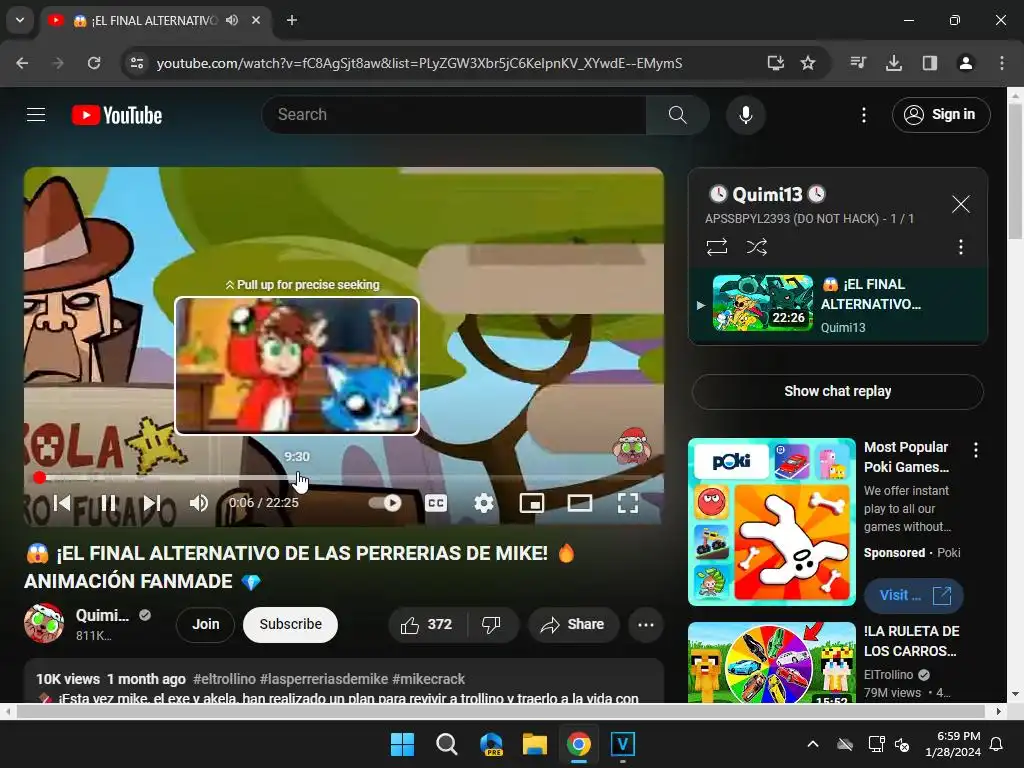The height and width of the screenshot is (768, 1024).
Task: Close the Quimi13 playlist panel
Action: [x=961, y=204]
